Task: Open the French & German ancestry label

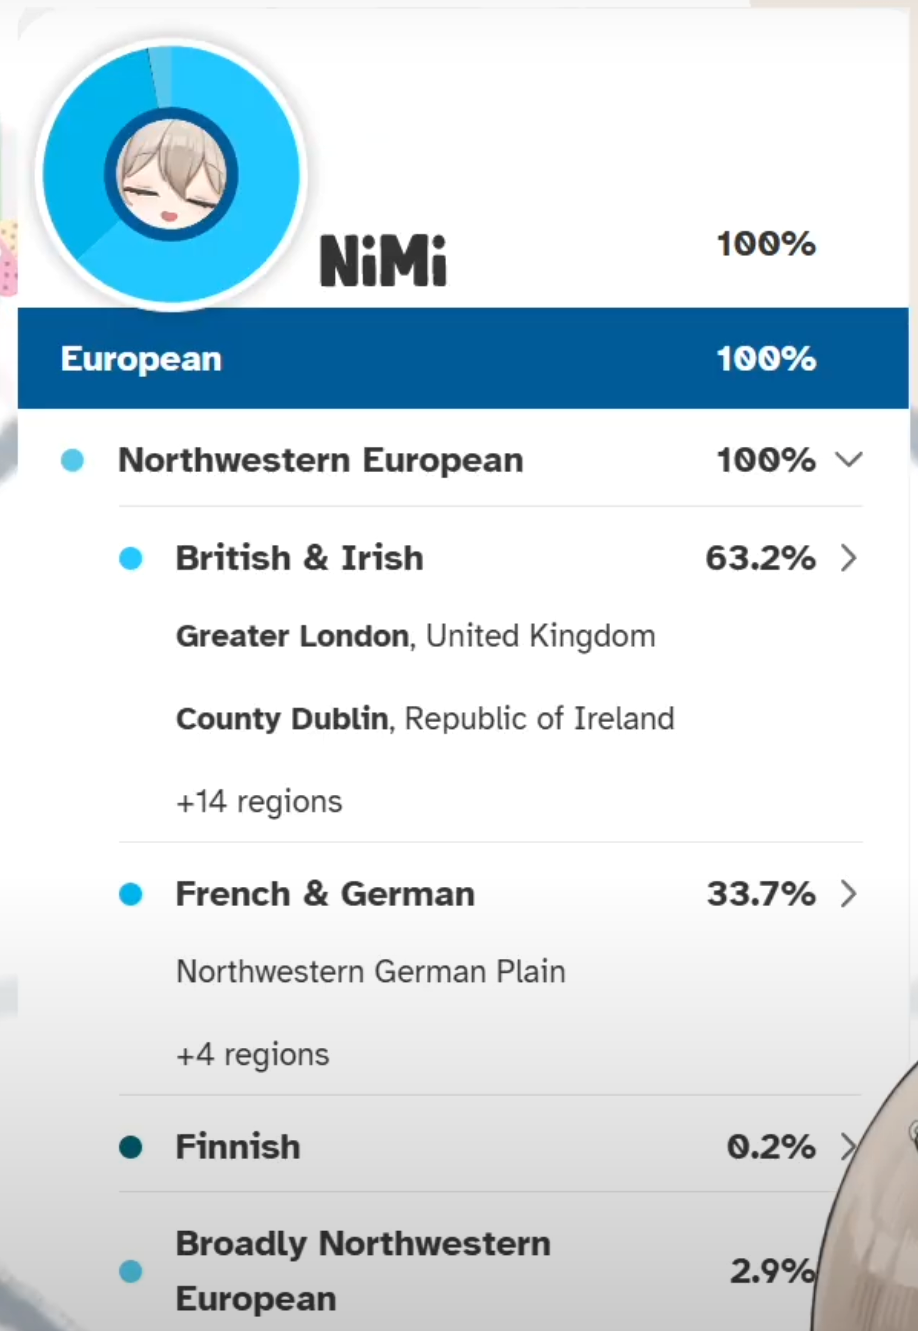Action: point(325,894)
